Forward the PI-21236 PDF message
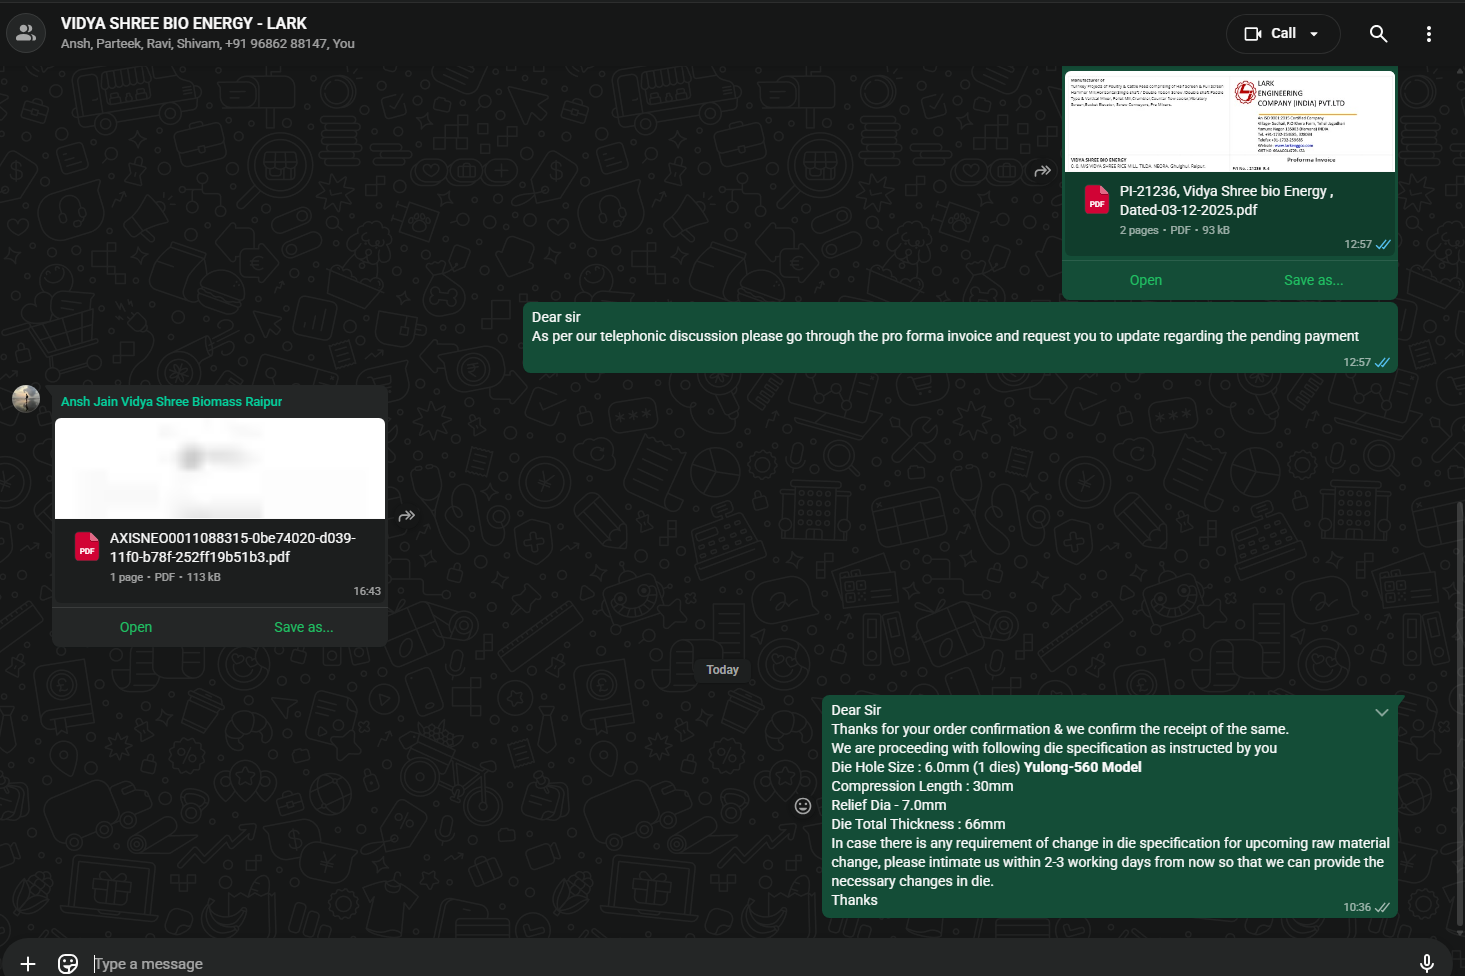This screenshot has width=1465, height=976. [1042, 171]
